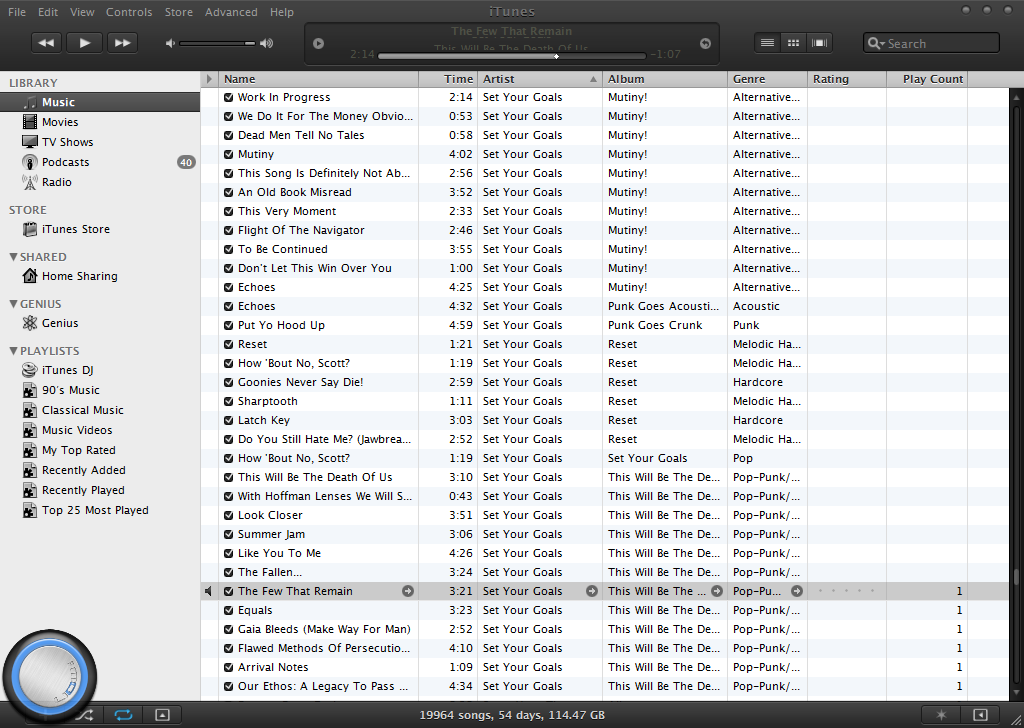Screen dimensions: 1024x728
Task: Reverse sort order via the Artist column header
Action: click(x=540, y=79)
